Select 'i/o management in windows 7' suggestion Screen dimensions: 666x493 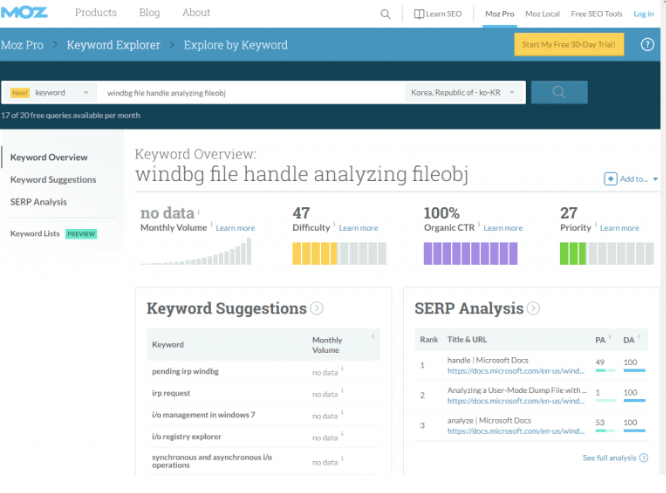coord(203,415)
